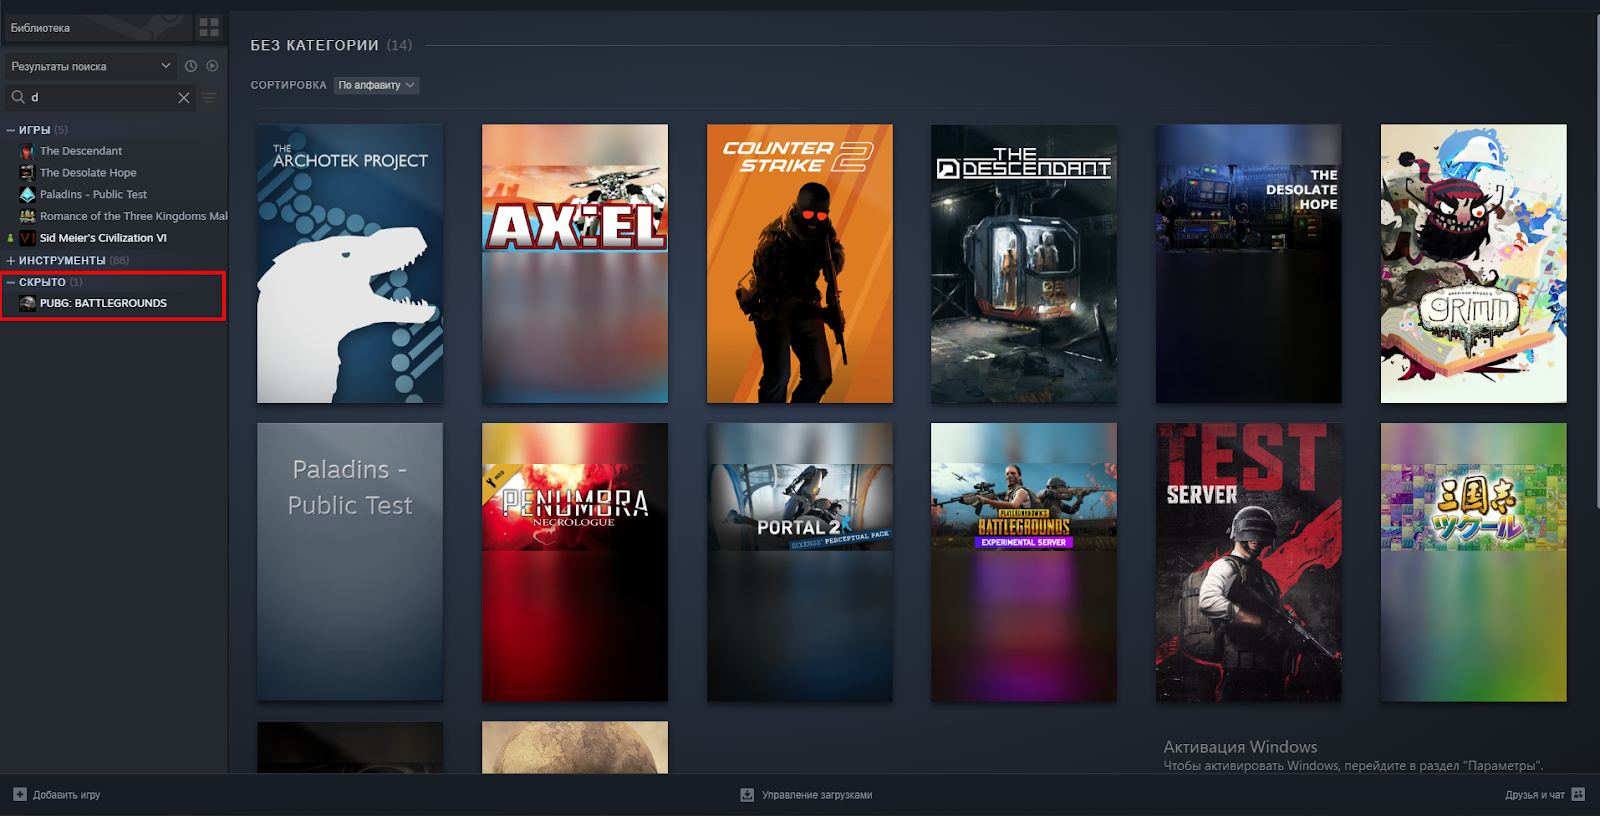Open the downloads manager icon

point(747,795)
